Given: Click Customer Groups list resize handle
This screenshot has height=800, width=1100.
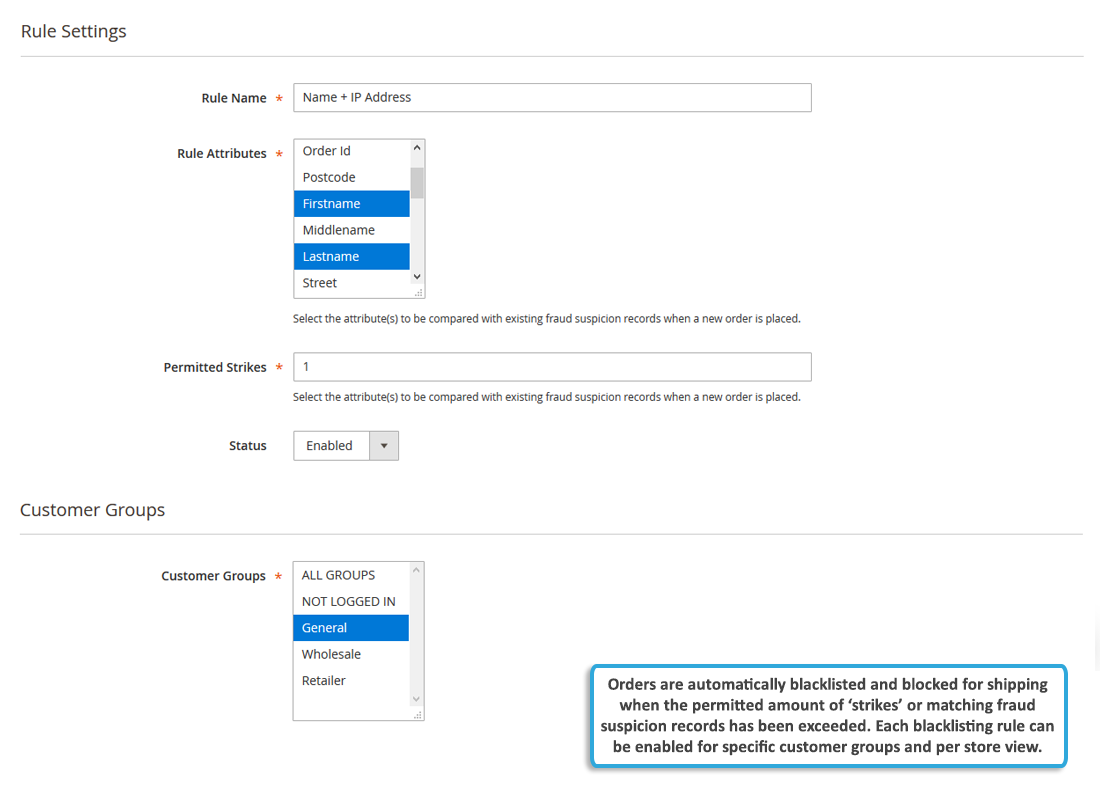Looking at the screenshot, I should point(417,715).
